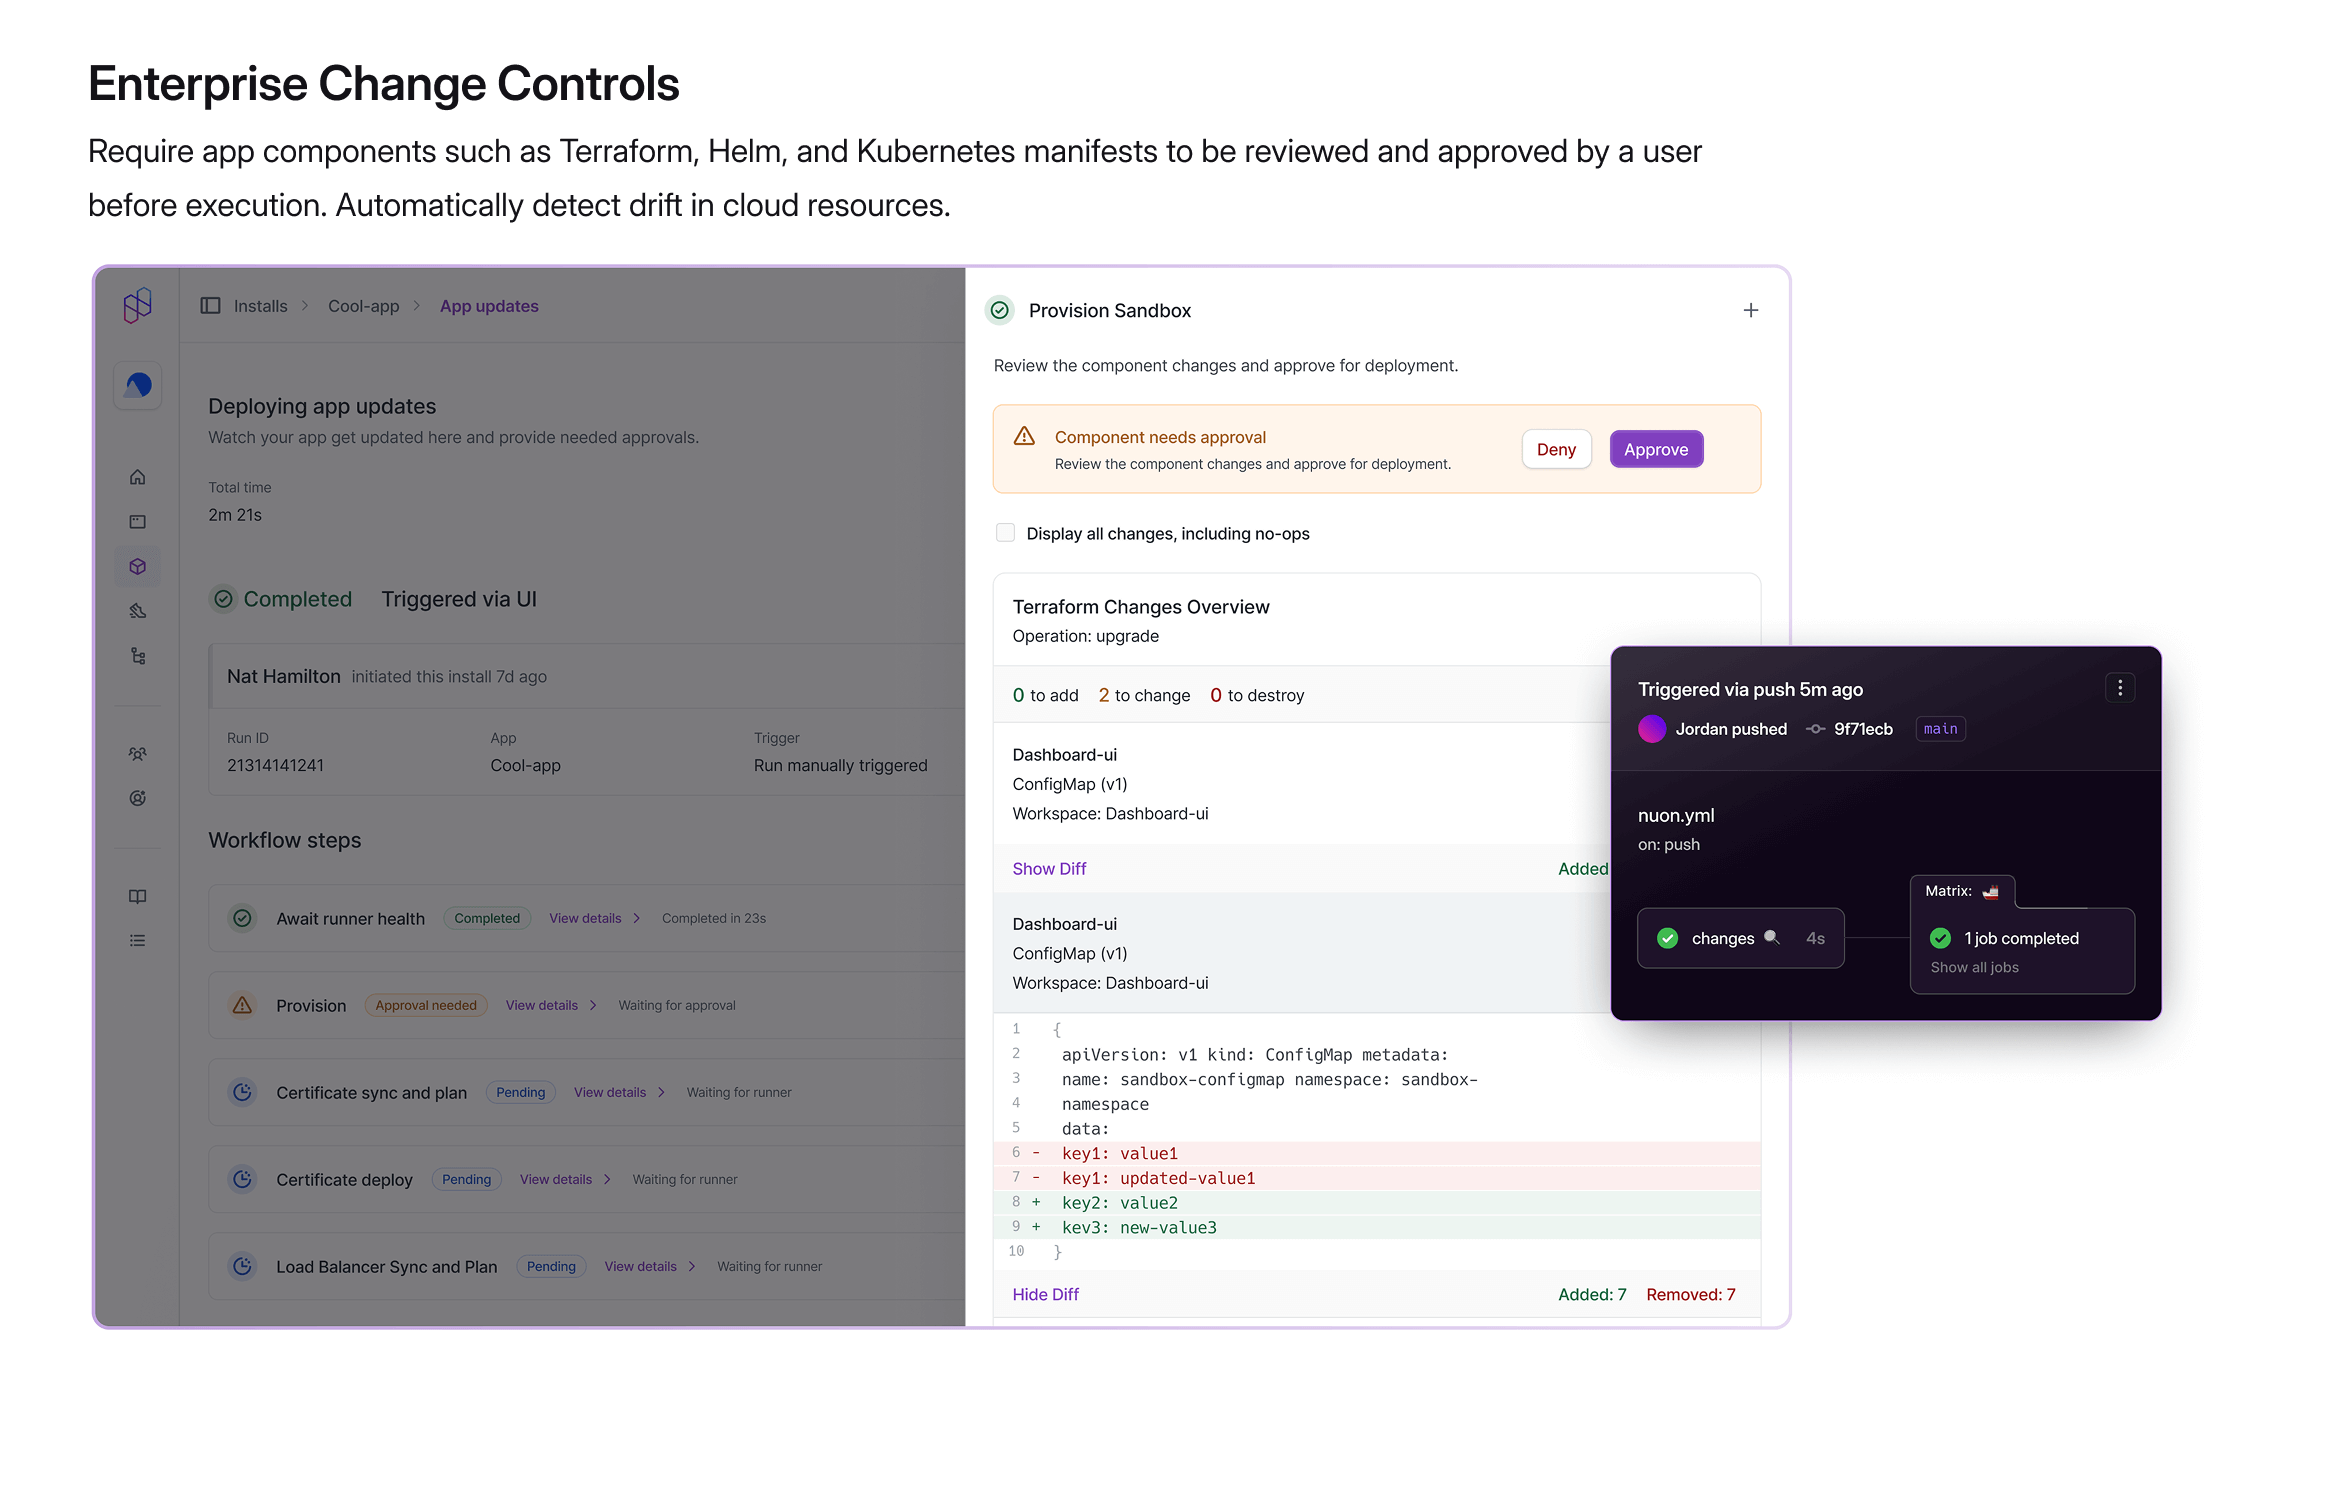The height and width of the screenshot is (1500, 2352).
Task: Click the main branch tag
Action: (x=1940, y=729)
